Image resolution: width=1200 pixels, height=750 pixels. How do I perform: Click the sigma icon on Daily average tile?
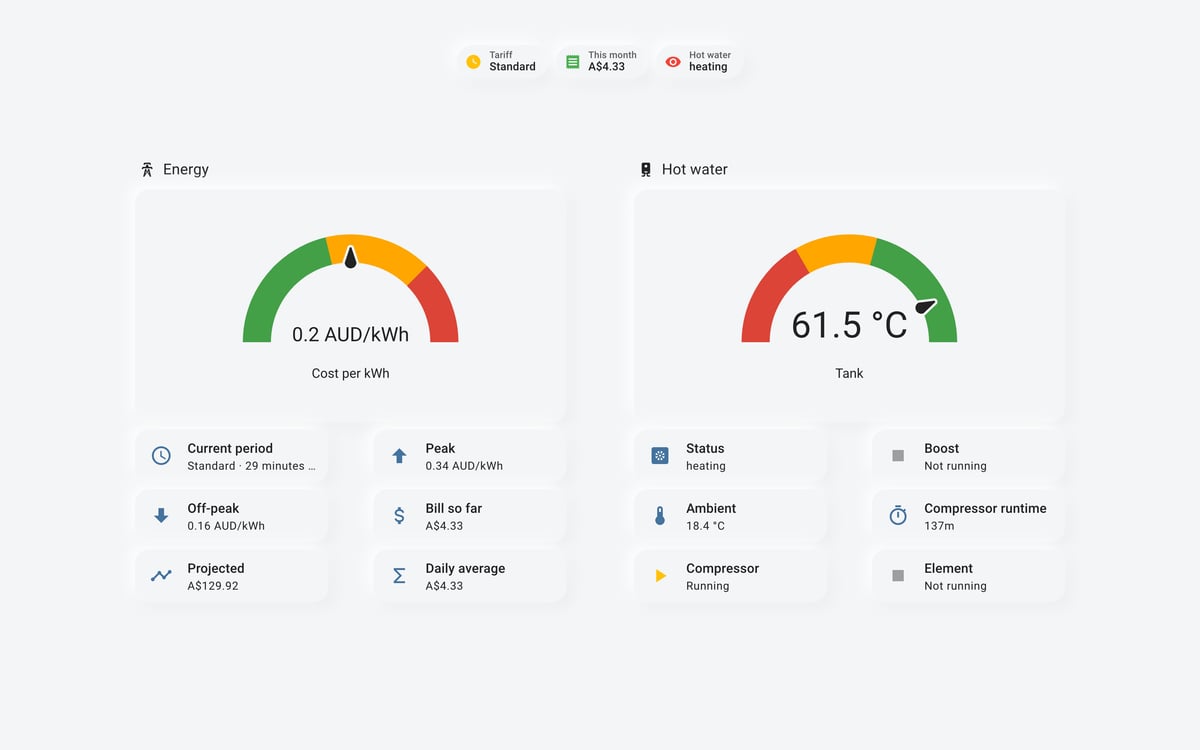(399, 576)
